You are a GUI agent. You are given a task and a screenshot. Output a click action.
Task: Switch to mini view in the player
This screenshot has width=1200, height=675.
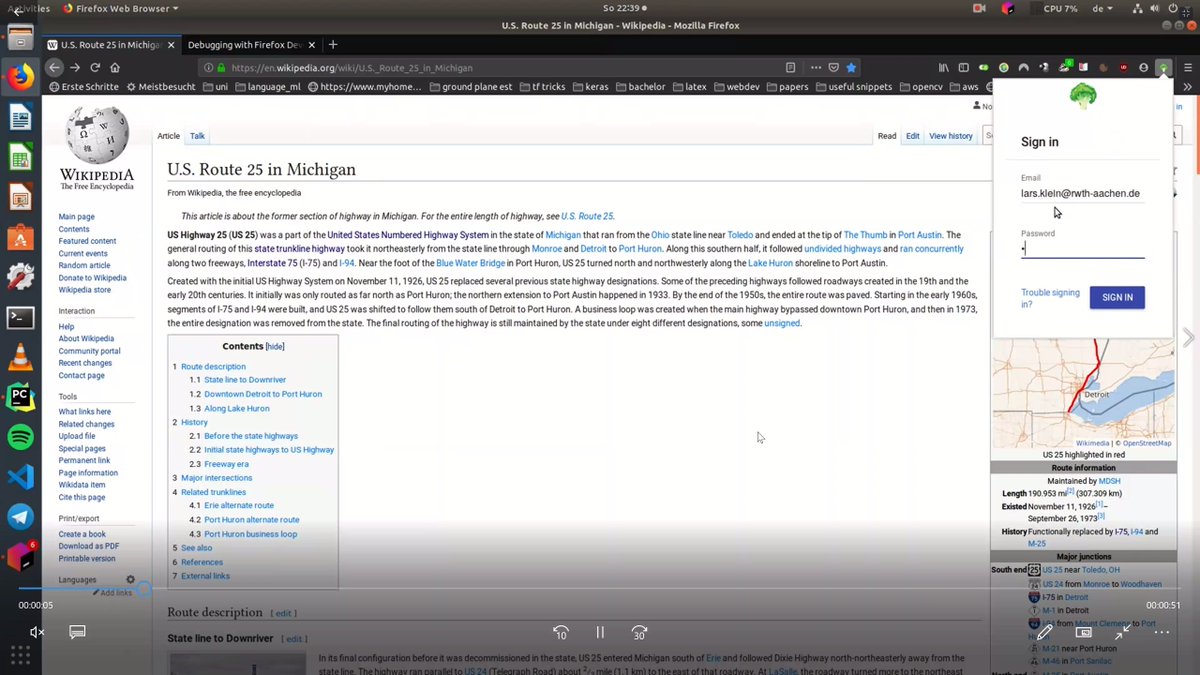[1083, 632]
